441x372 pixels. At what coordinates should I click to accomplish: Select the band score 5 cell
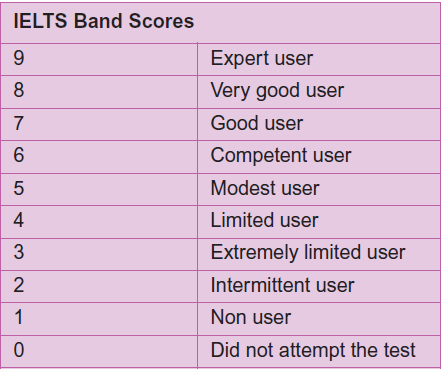coord(99,189)
